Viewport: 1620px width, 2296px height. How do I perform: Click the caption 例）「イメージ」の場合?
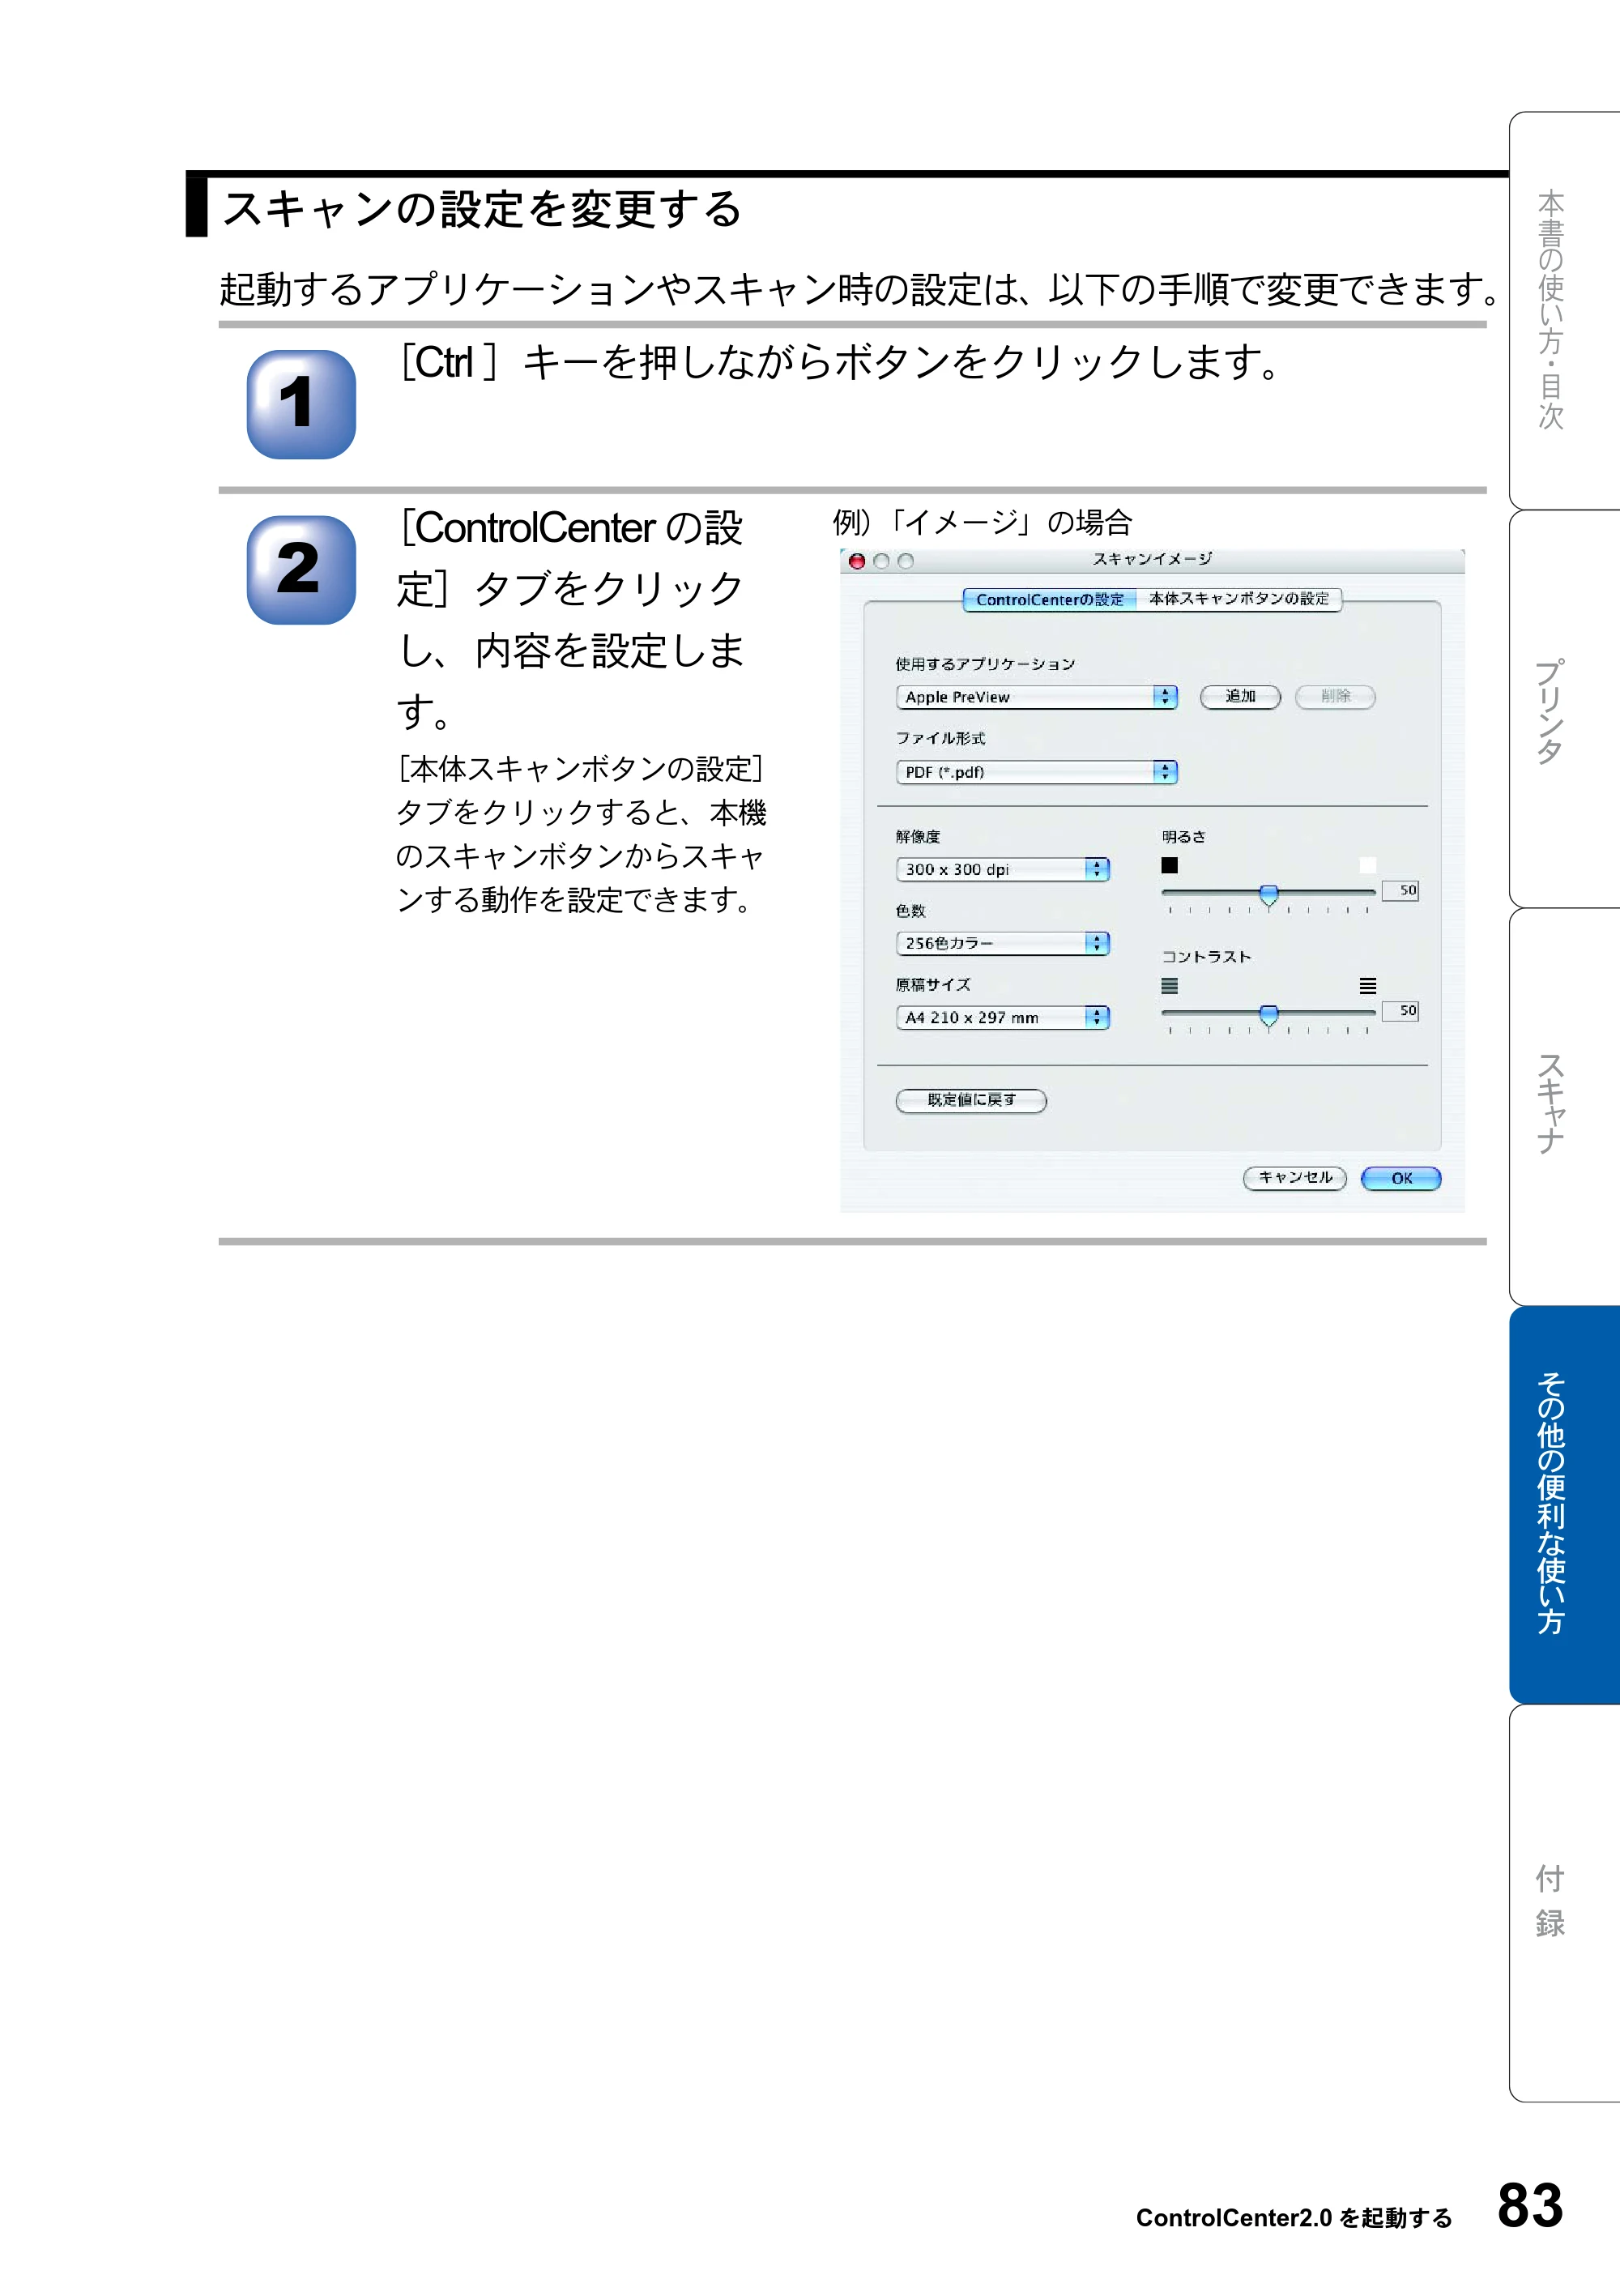tap(982, 522)
